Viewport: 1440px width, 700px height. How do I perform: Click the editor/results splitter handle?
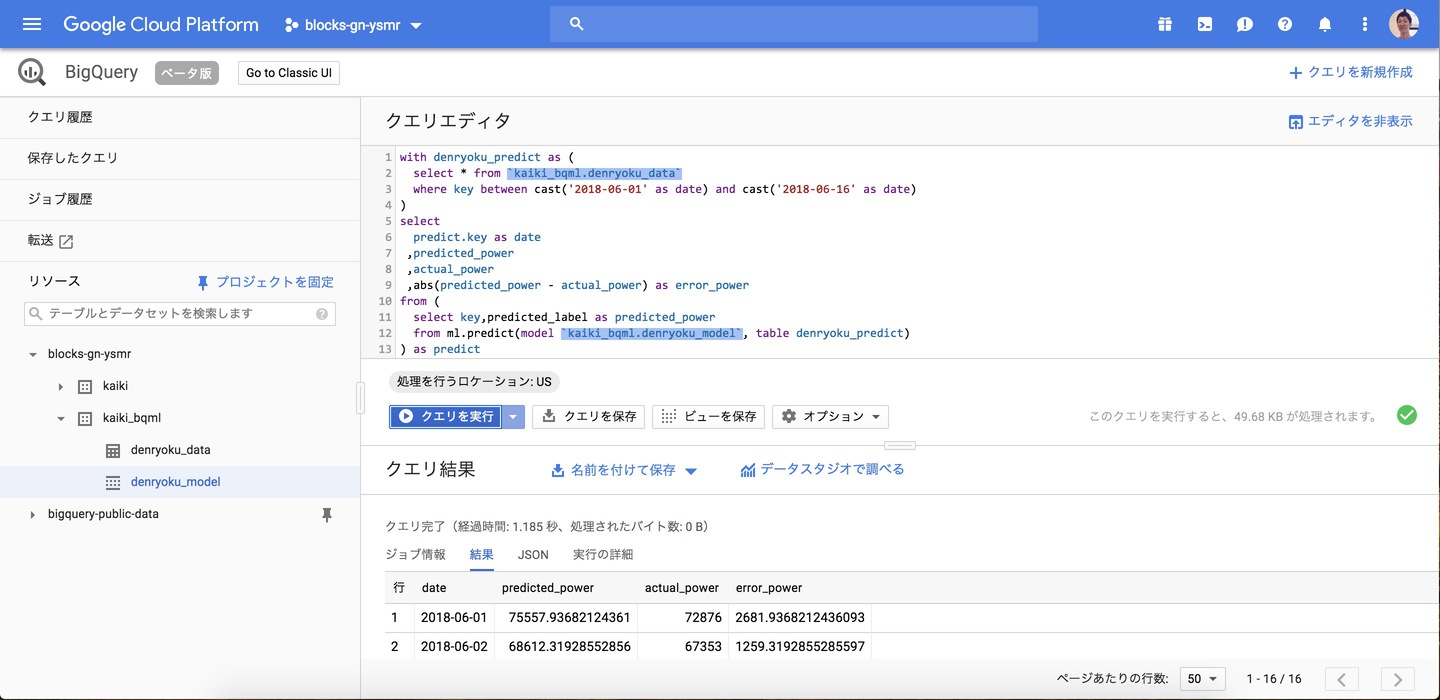(900, 445)
